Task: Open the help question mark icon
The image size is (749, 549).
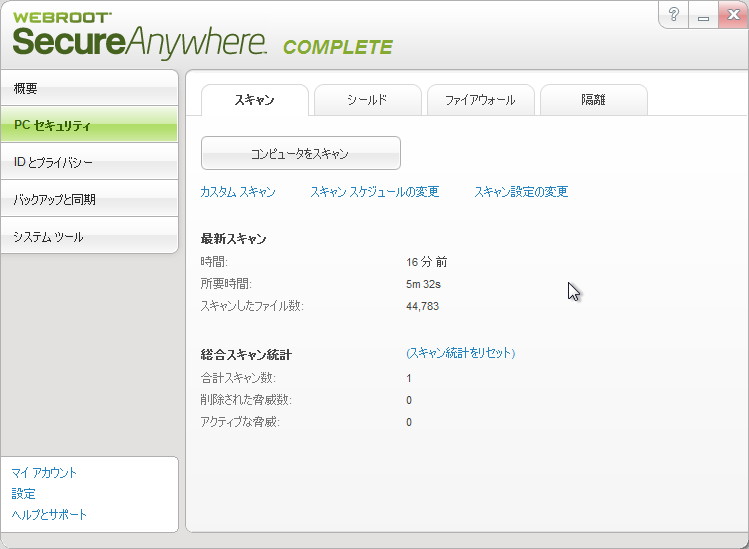Action: click(x=673, y=15)
